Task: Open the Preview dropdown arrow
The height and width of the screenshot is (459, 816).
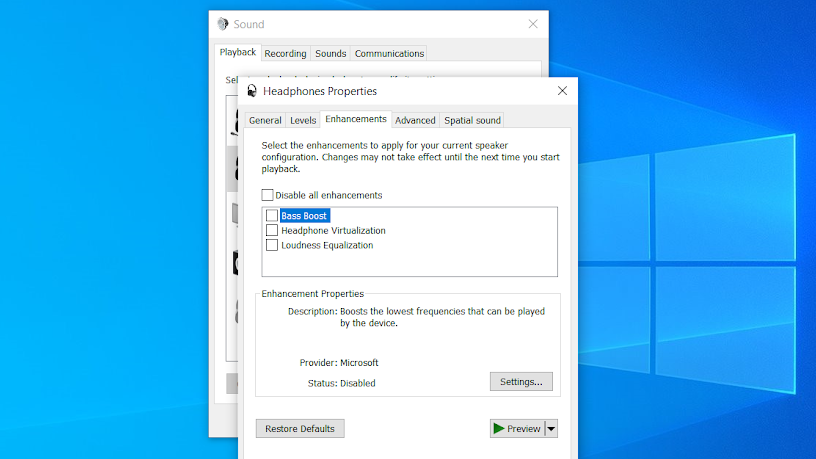Action: pyautogui.click(x=551, y=429)
